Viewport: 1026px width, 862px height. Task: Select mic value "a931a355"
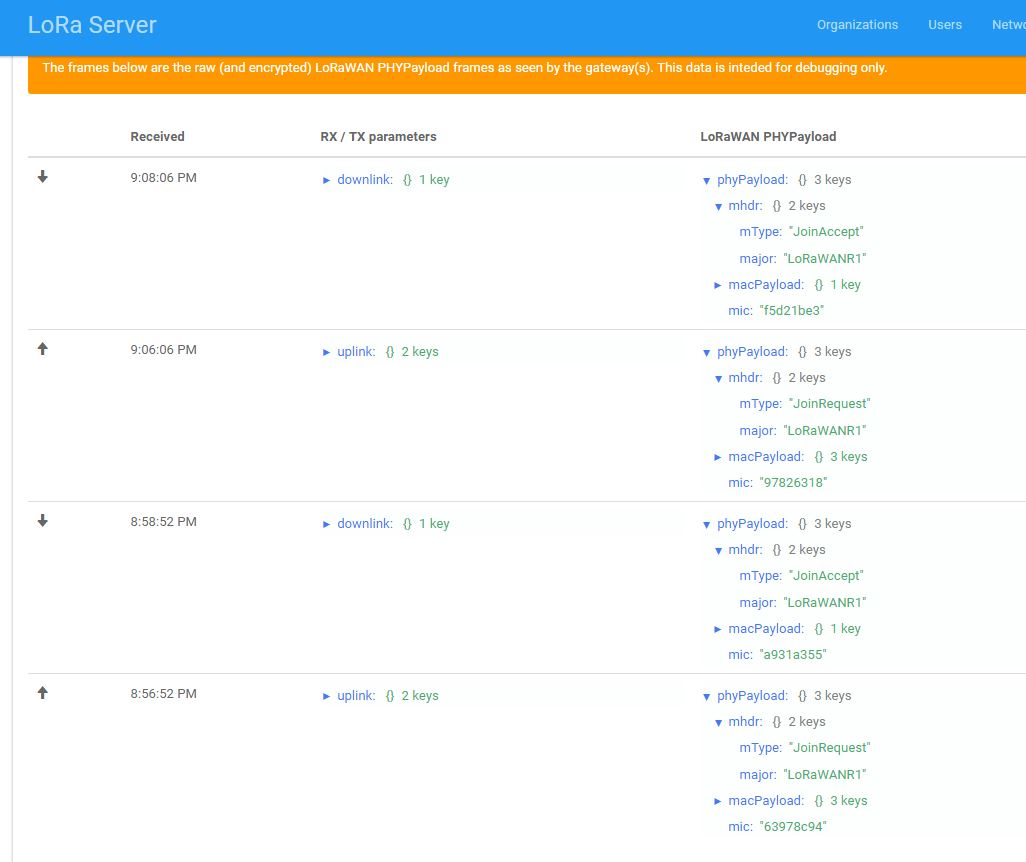(793, 655)
